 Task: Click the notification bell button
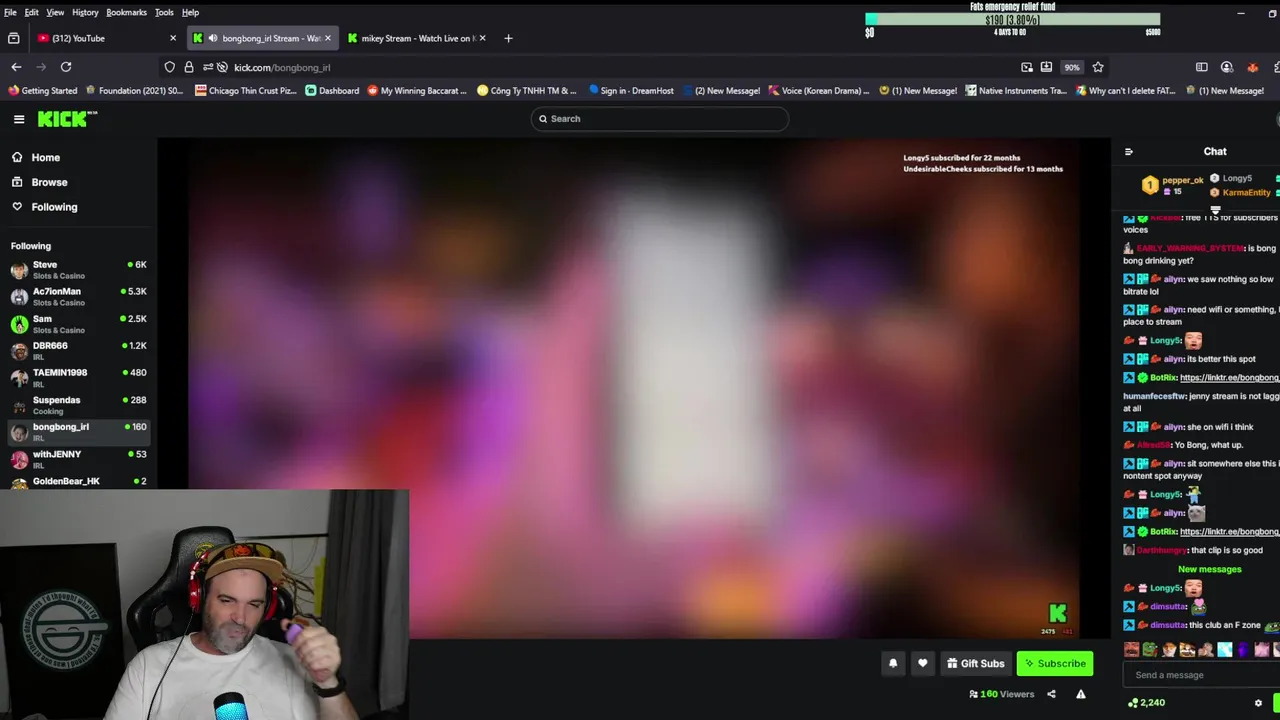[x=893, y=663]
